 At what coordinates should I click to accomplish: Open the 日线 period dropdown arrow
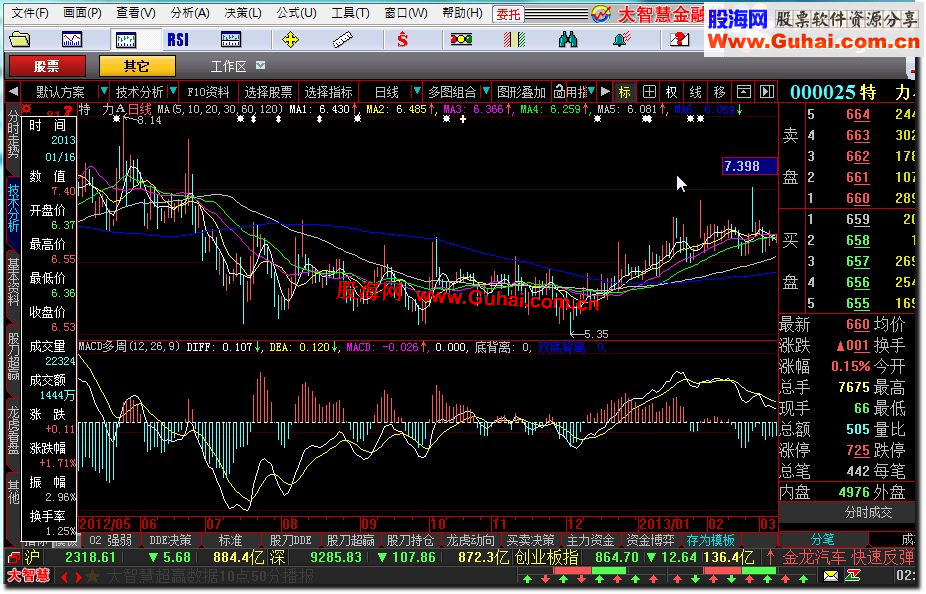pos(417,91)
